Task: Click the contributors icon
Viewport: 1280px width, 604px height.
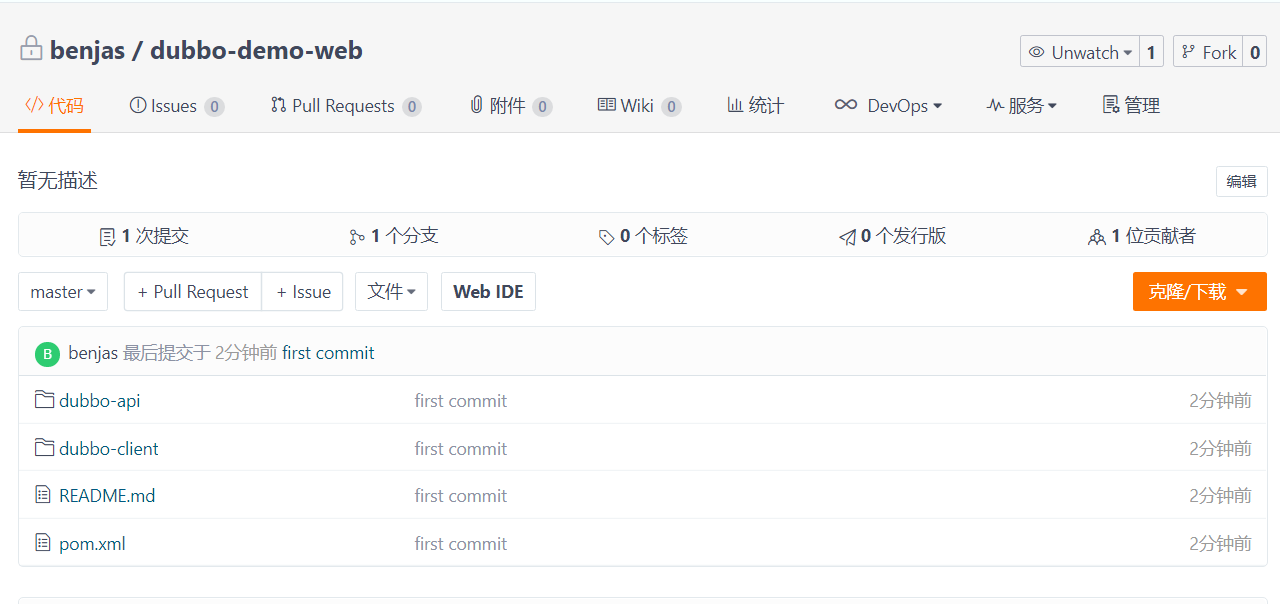Action: click(1097, 237)
